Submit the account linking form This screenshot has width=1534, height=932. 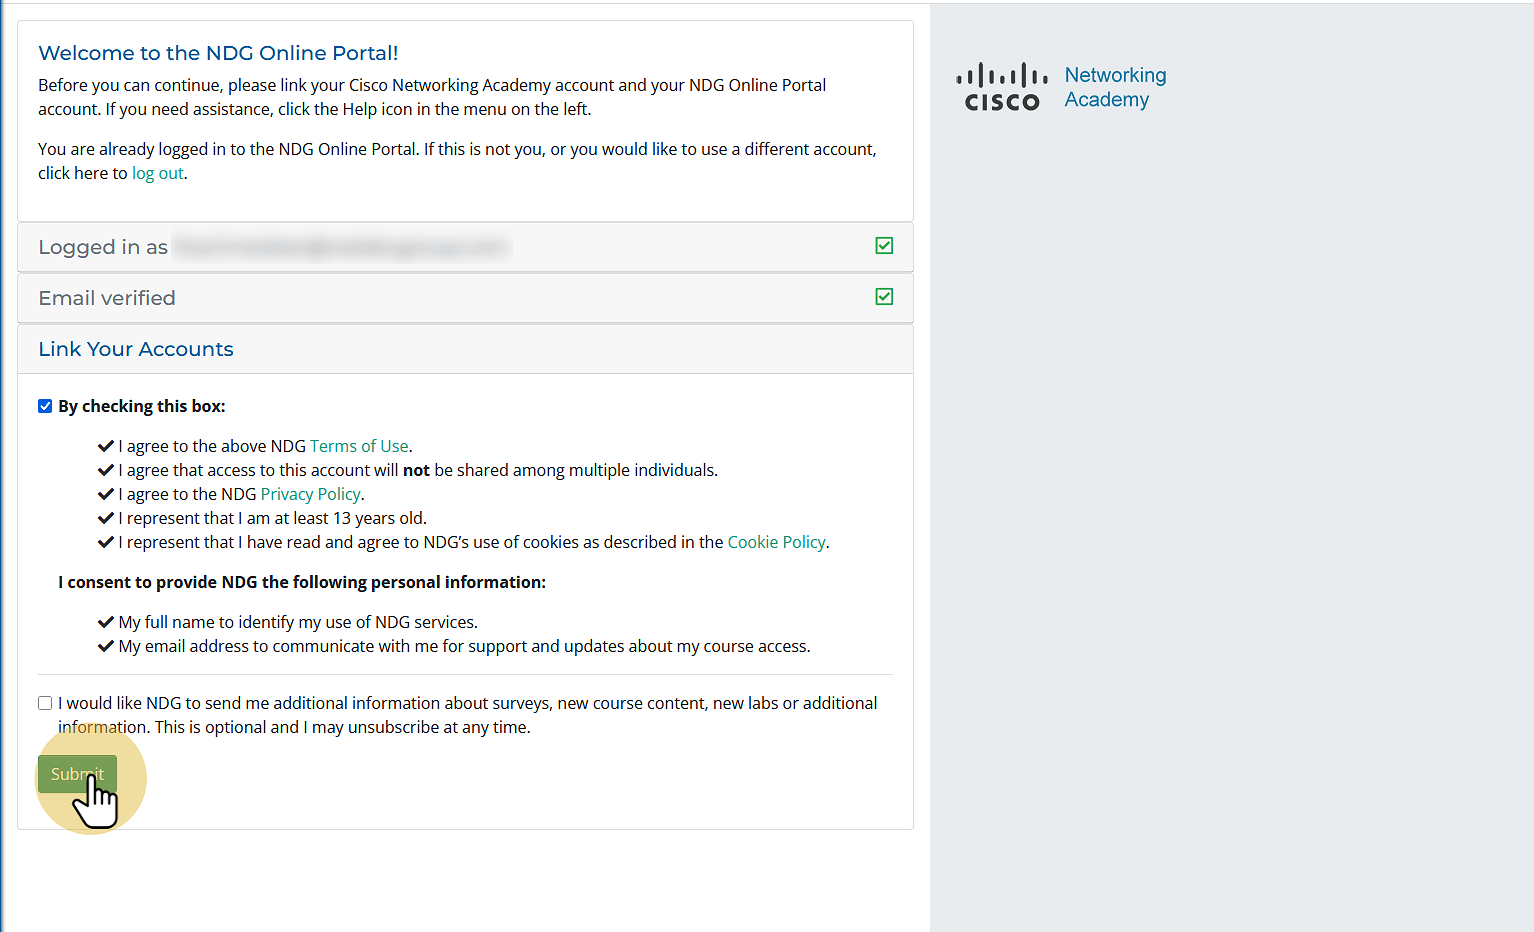point(77,774)
